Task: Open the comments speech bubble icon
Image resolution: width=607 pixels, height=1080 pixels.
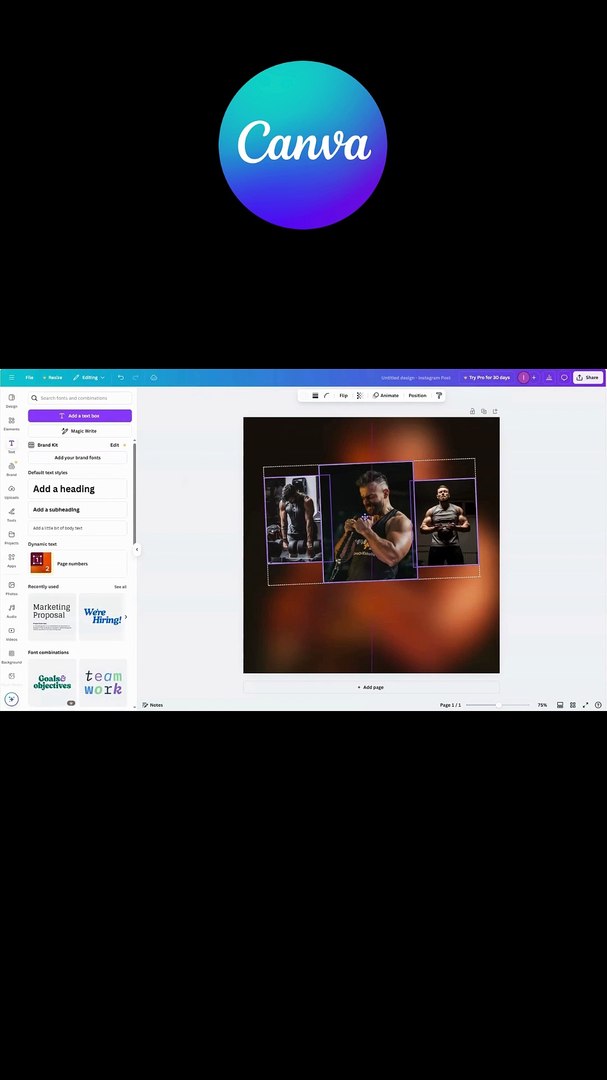Action: point(564,377)
